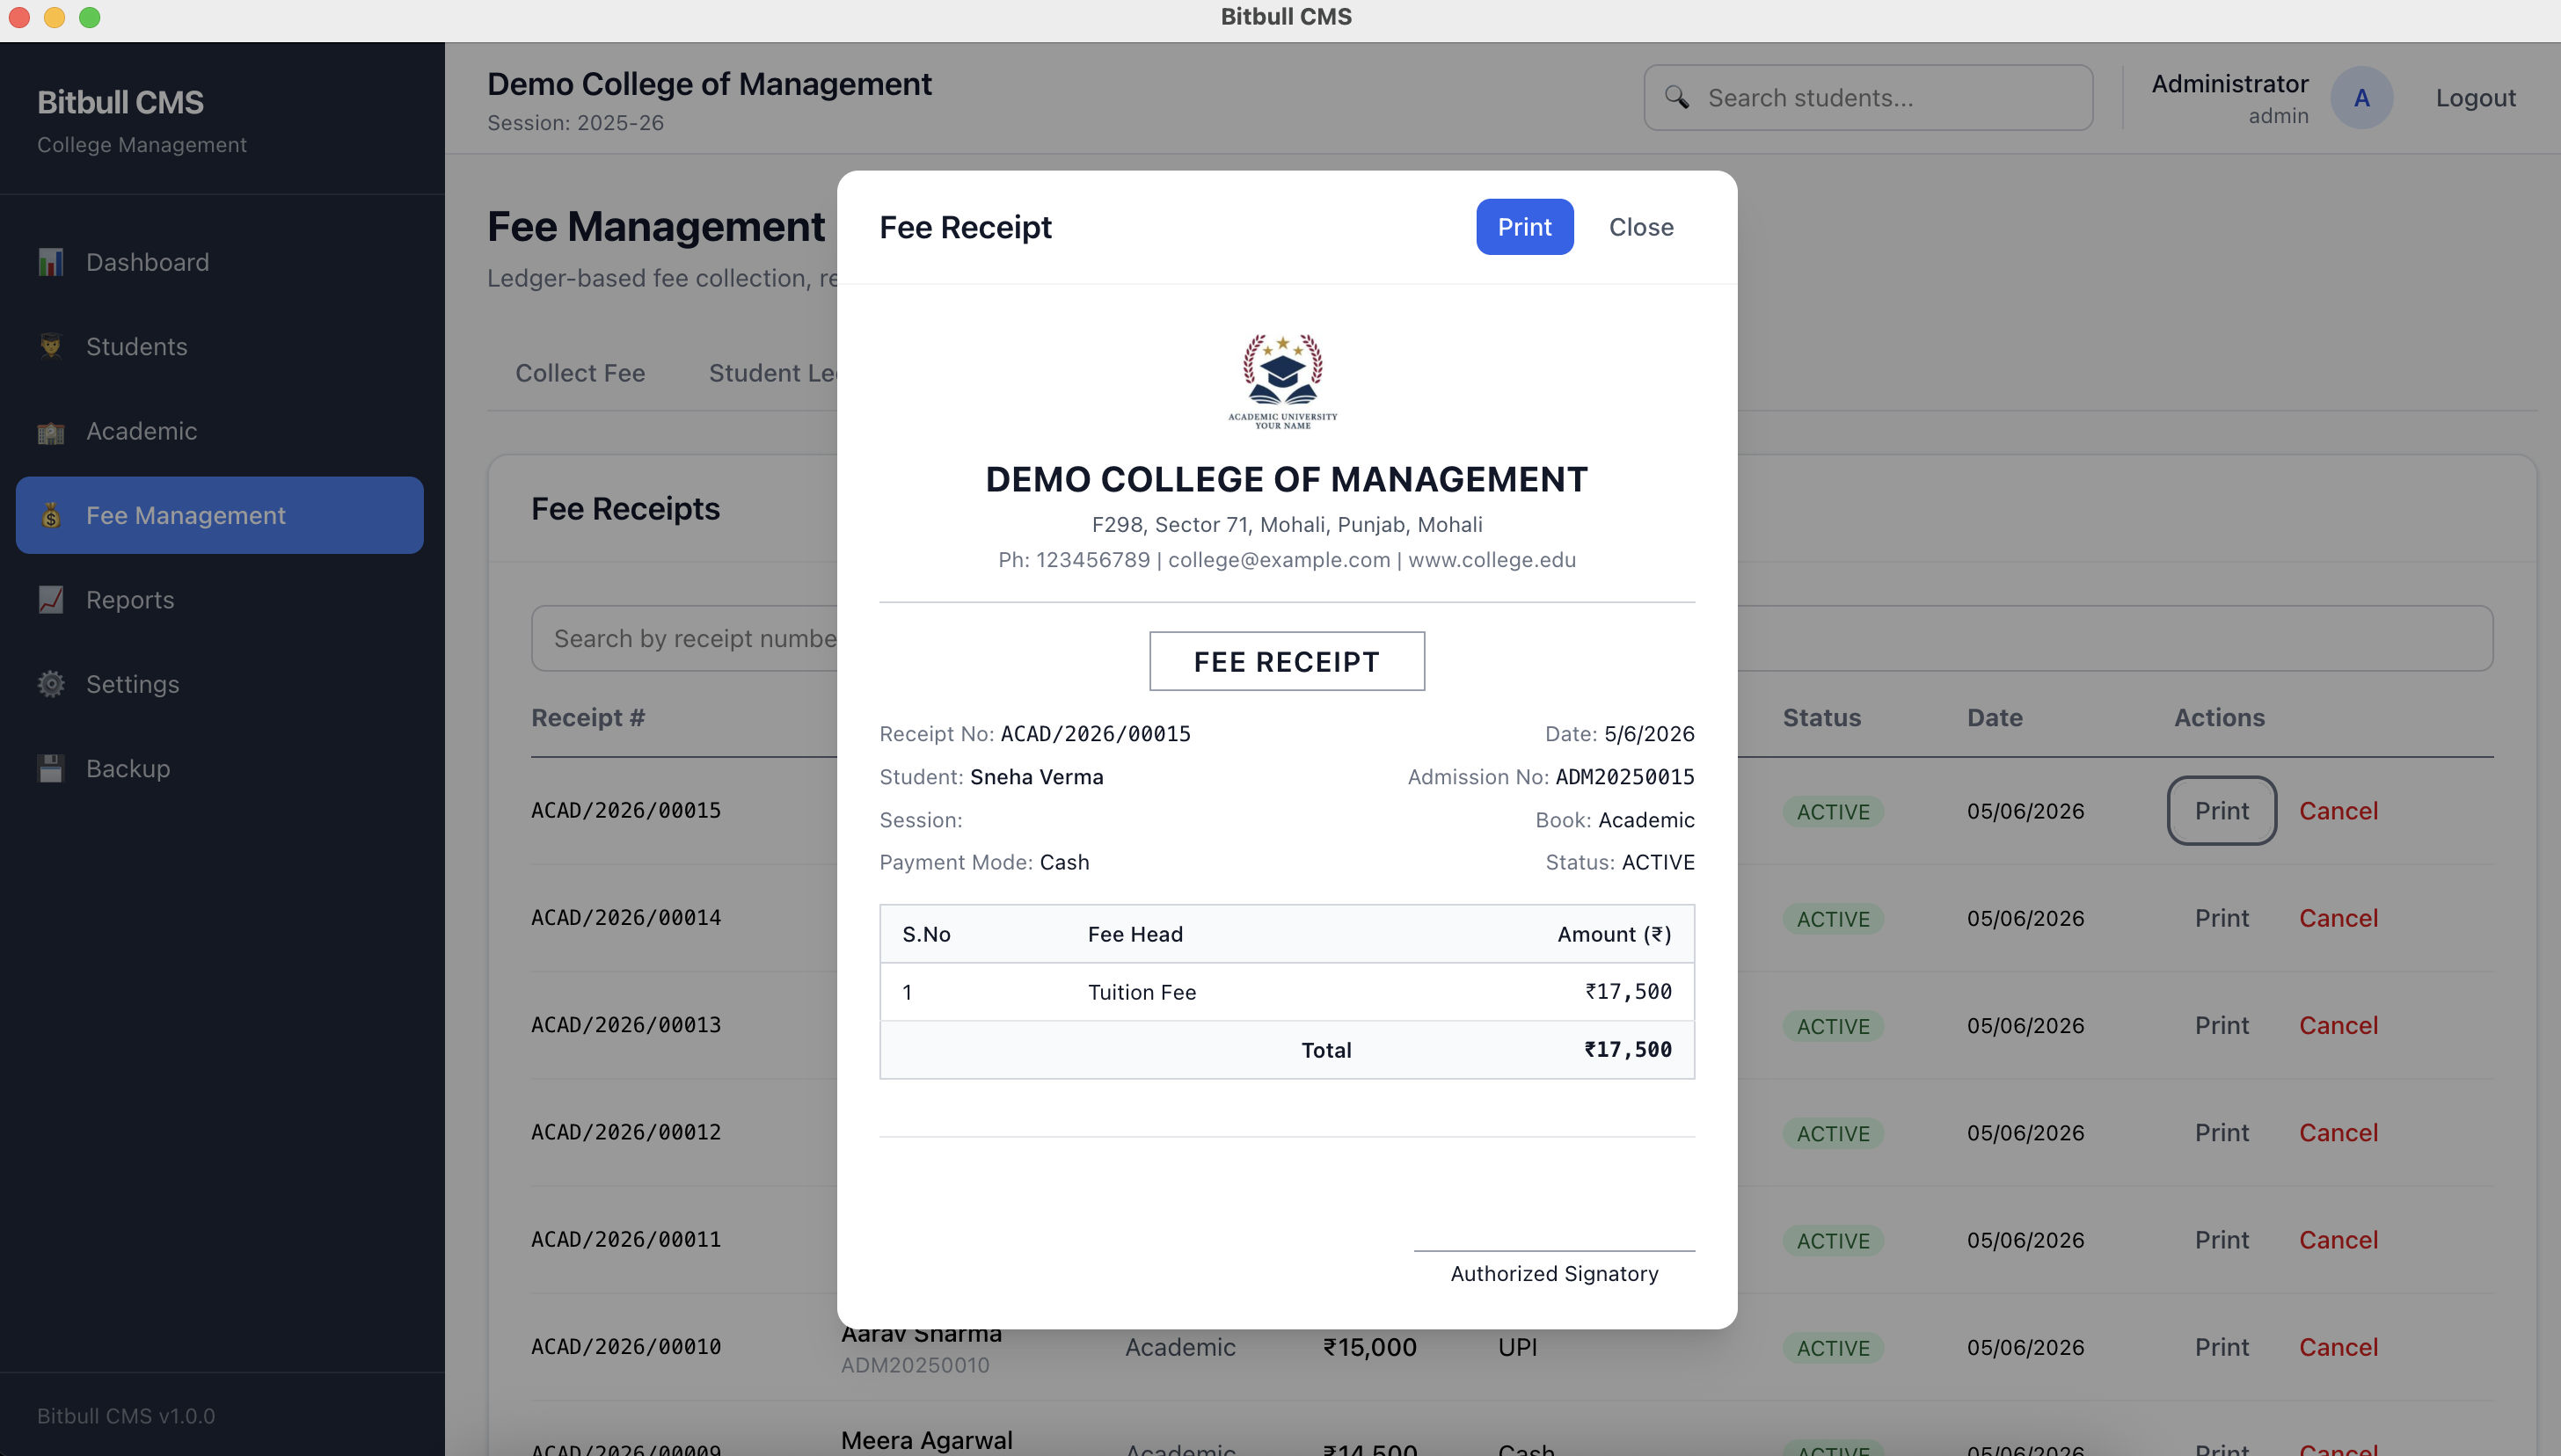Click Session: 2025-26 in the header
Viewport: 2561px width, 1456px height.
575,122
